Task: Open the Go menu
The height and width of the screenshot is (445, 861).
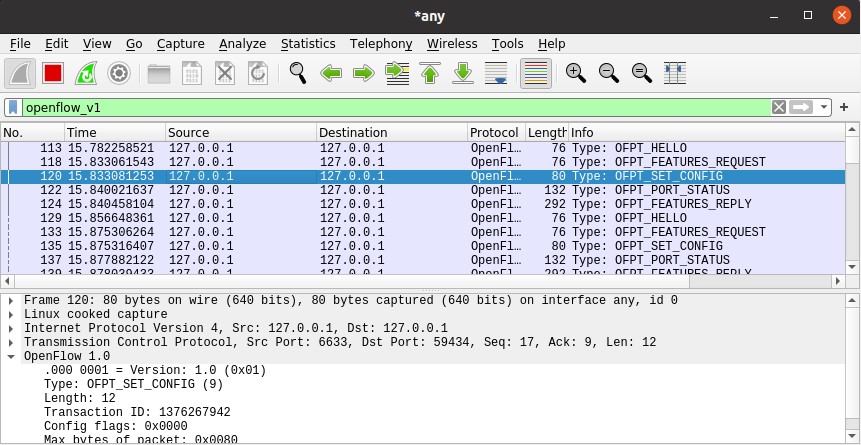Action: (134, 44)
